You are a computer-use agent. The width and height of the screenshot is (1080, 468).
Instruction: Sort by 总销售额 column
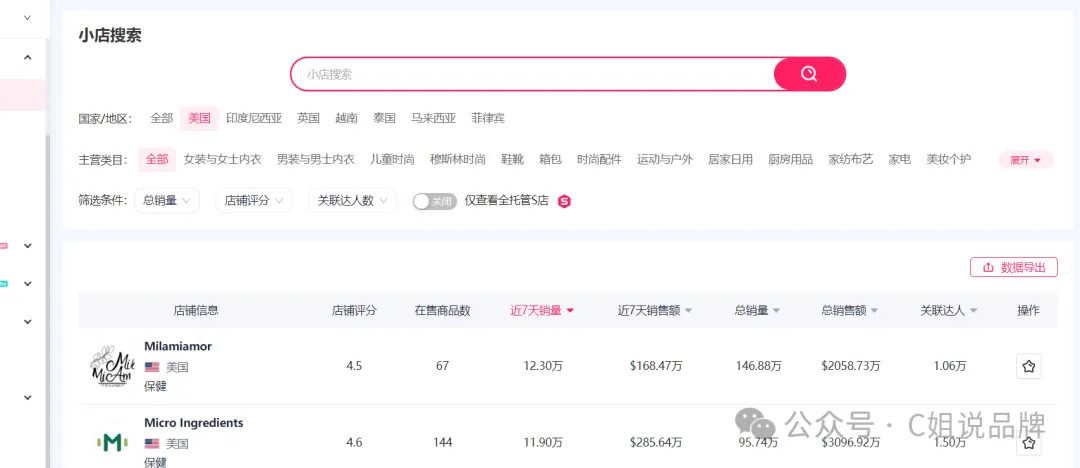(850, 311)
